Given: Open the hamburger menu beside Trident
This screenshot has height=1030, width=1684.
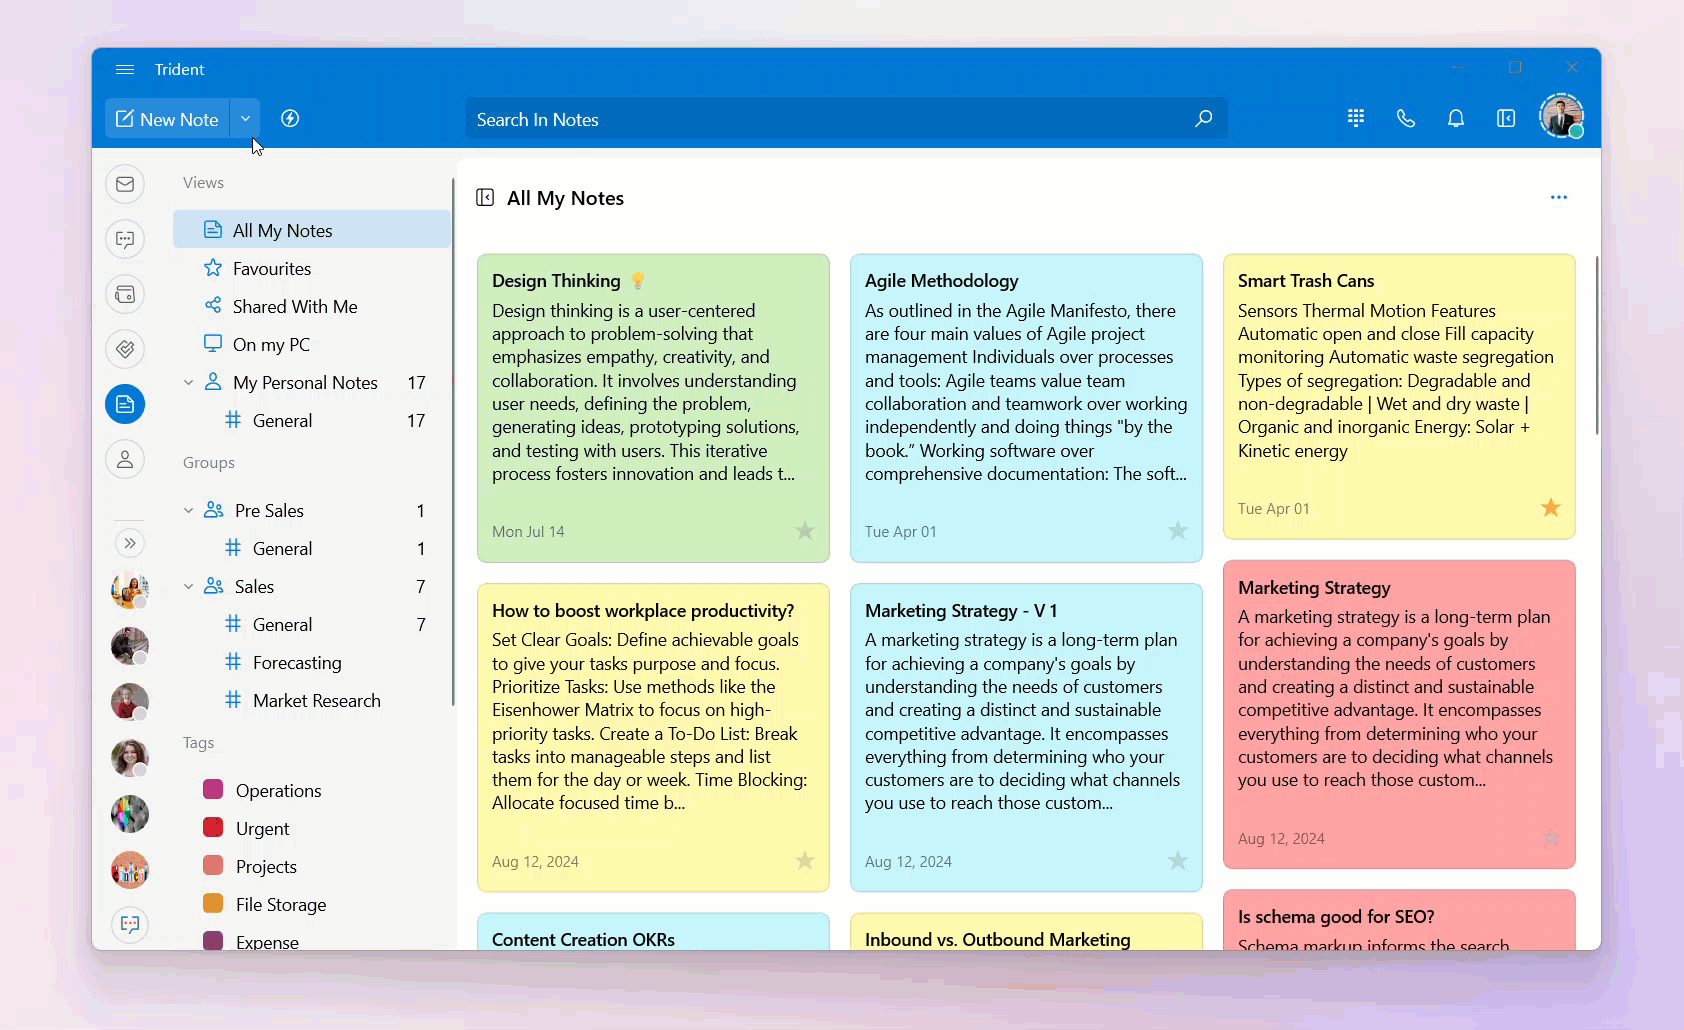Looking at the screenshot, I should pos(125,69).
